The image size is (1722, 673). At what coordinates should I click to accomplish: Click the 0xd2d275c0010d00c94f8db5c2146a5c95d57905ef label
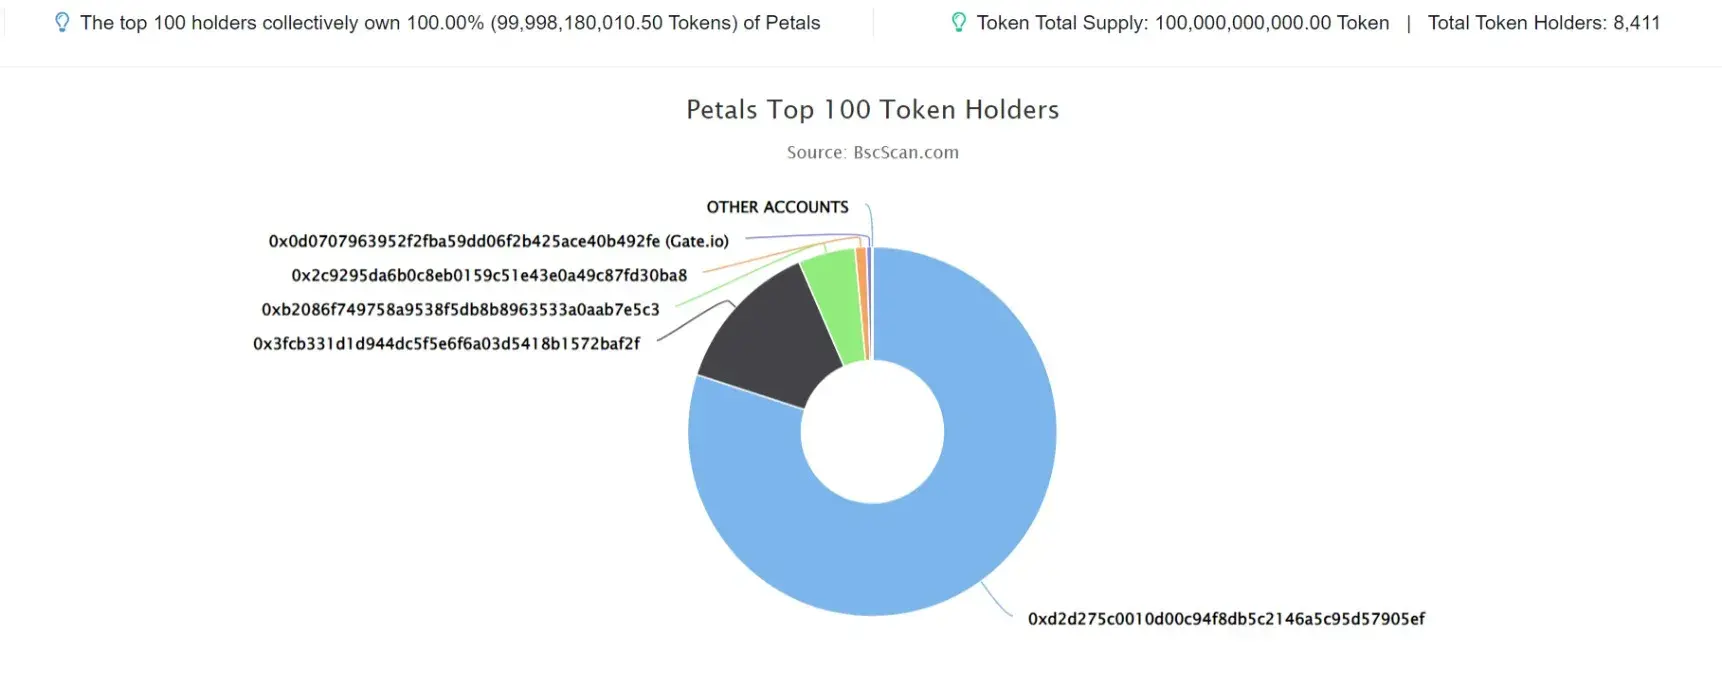1226,619
